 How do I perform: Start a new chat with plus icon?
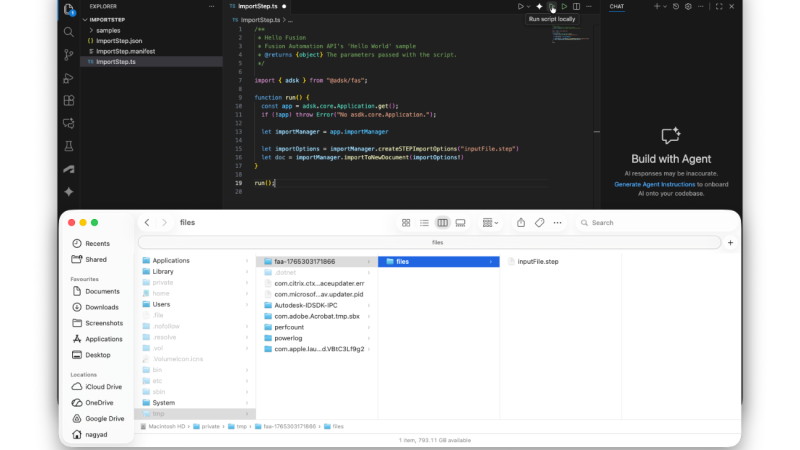tap(657, 6)
